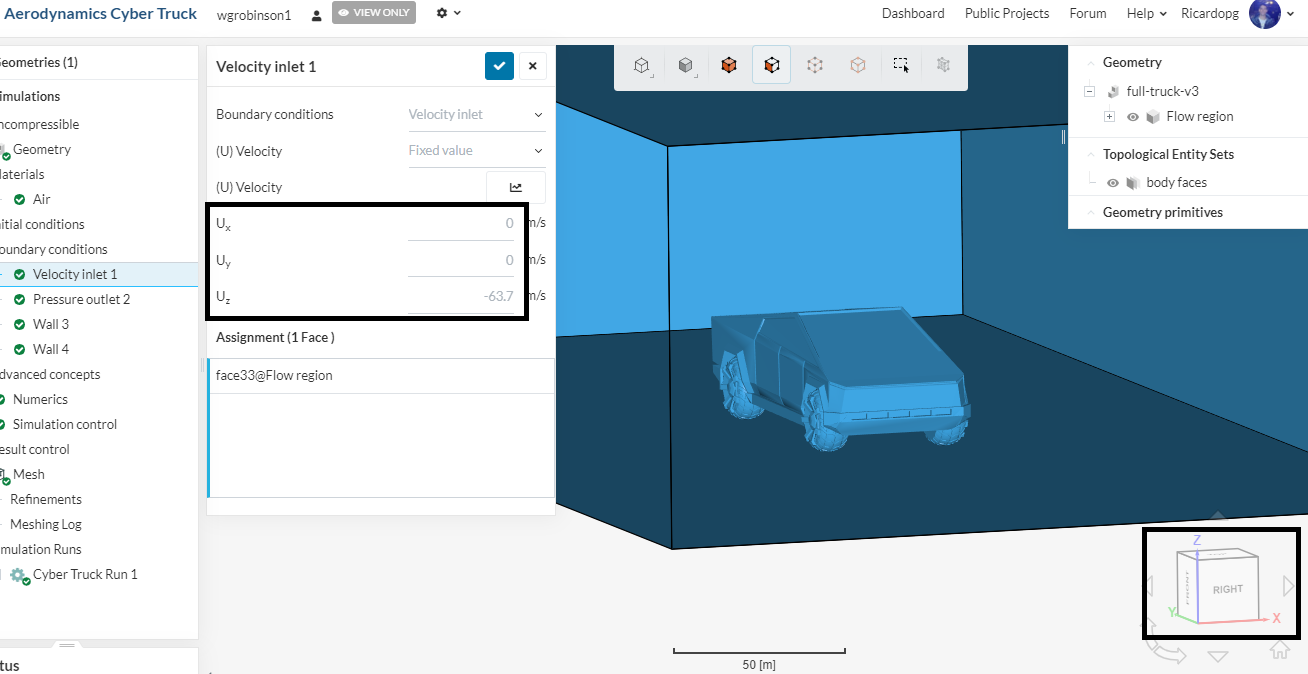The image size is (1308, 674).
Task: Visit the Forum link
Action: [1088, 13]
